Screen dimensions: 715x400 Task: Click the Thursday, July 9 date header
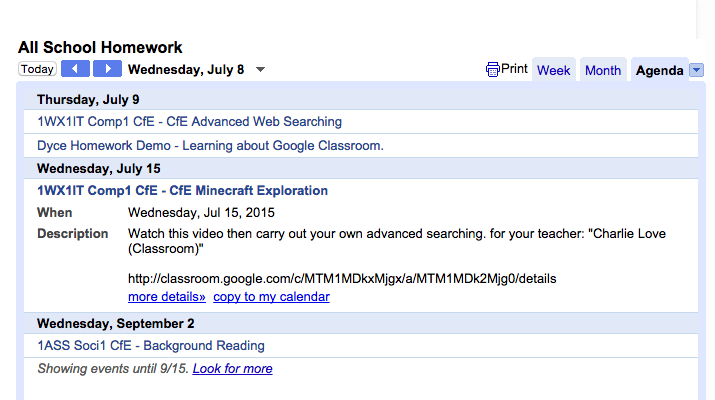coord(88,99)
